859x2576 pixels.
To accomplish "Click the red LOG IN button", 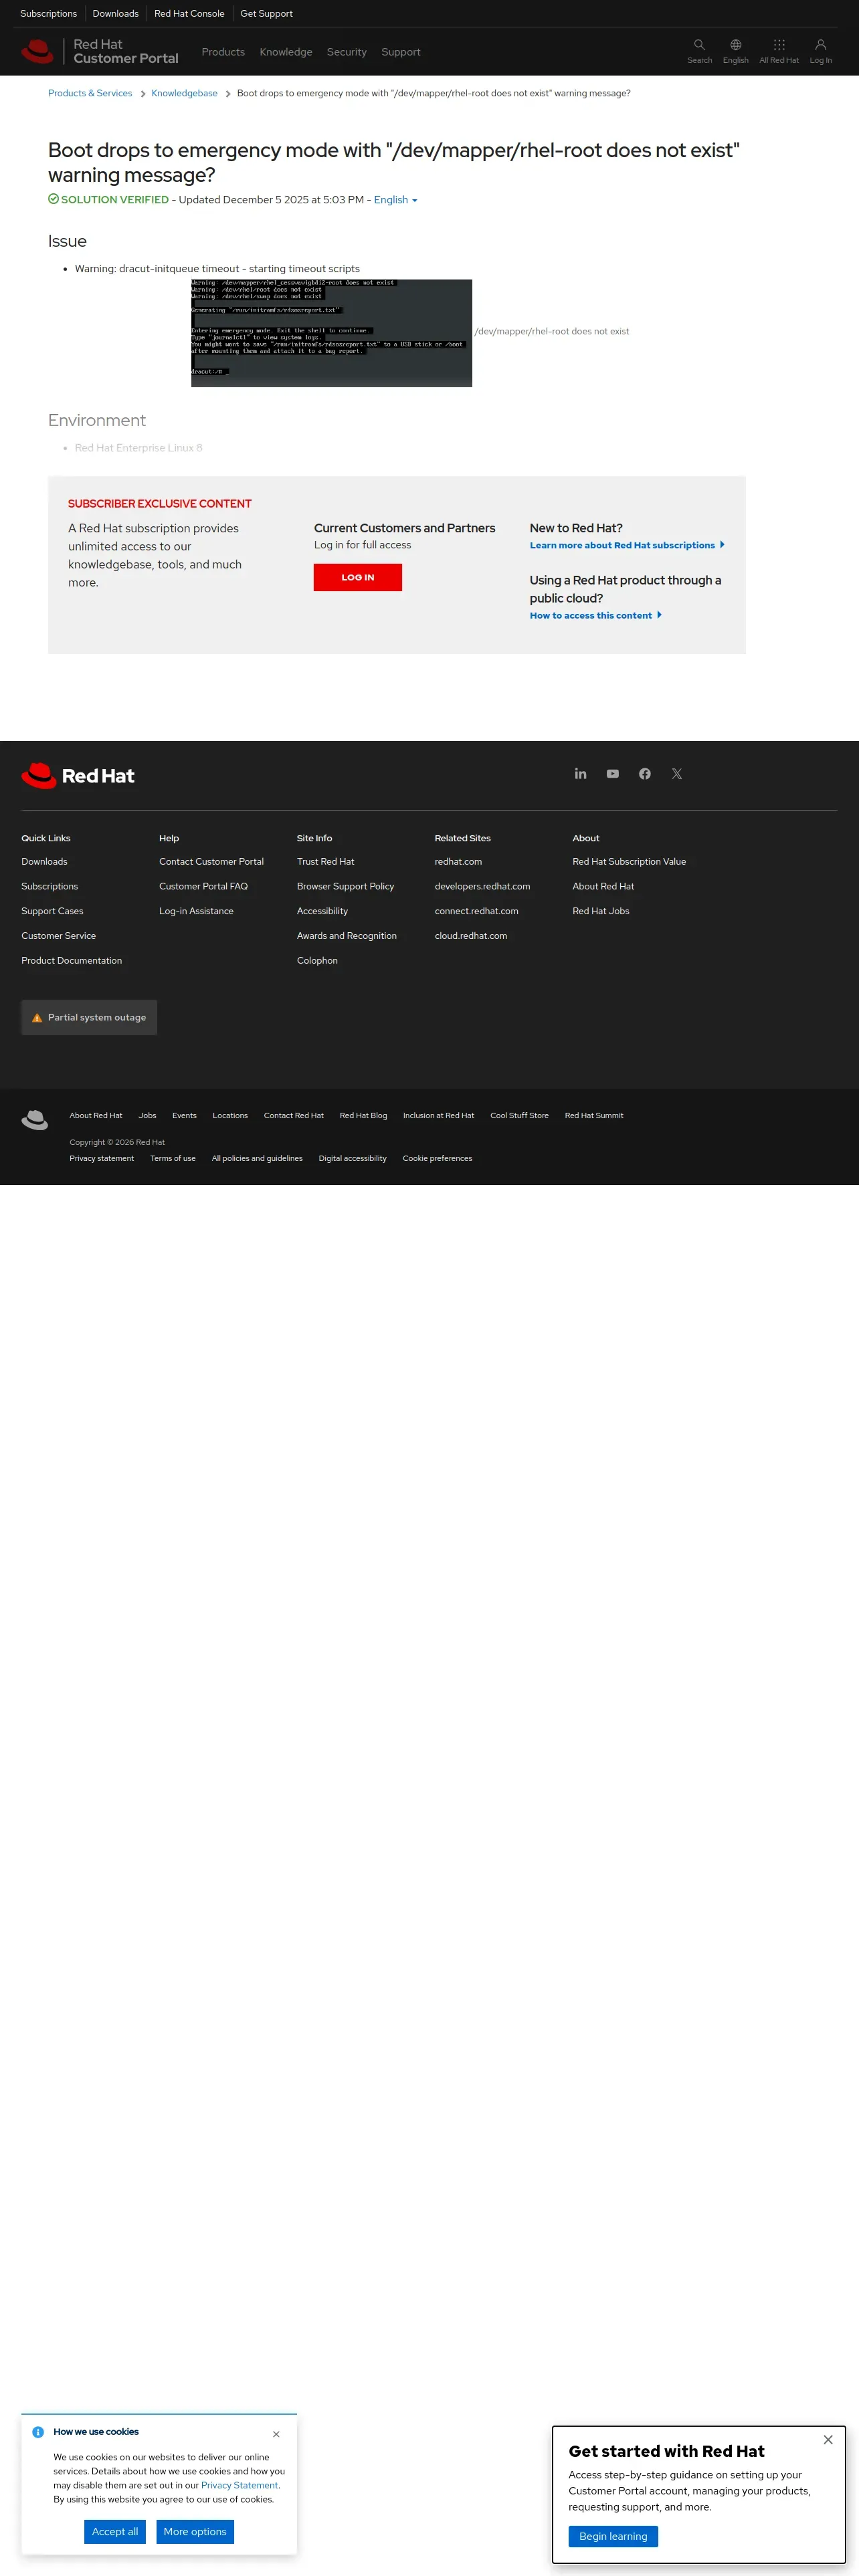I will [358, 577].
